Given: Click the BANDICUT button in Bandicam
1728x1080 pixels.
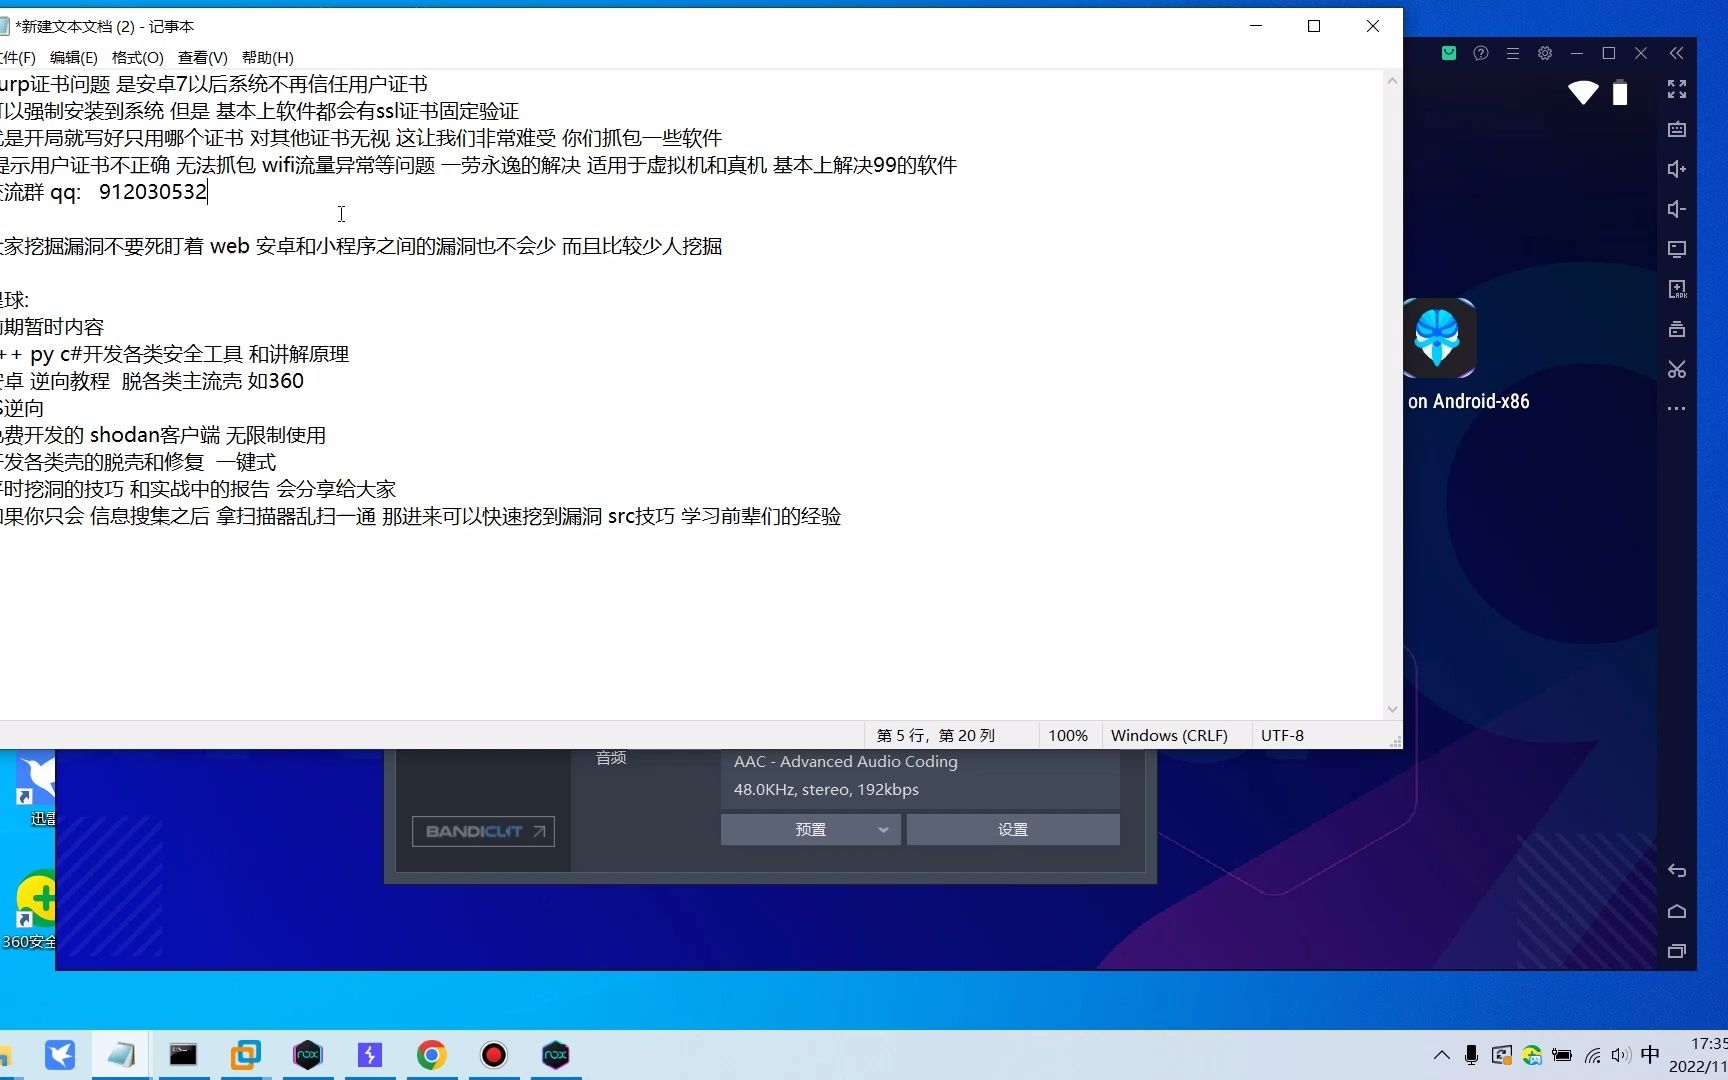Looking at the screenshot, I should coord(483,831).
